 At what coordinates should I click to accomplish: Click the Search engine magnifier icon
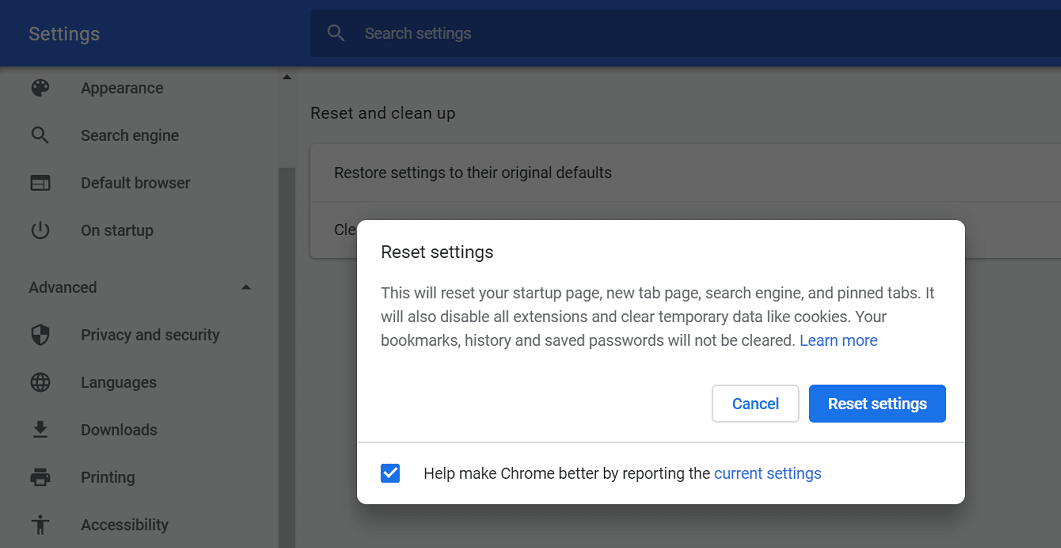40,135
